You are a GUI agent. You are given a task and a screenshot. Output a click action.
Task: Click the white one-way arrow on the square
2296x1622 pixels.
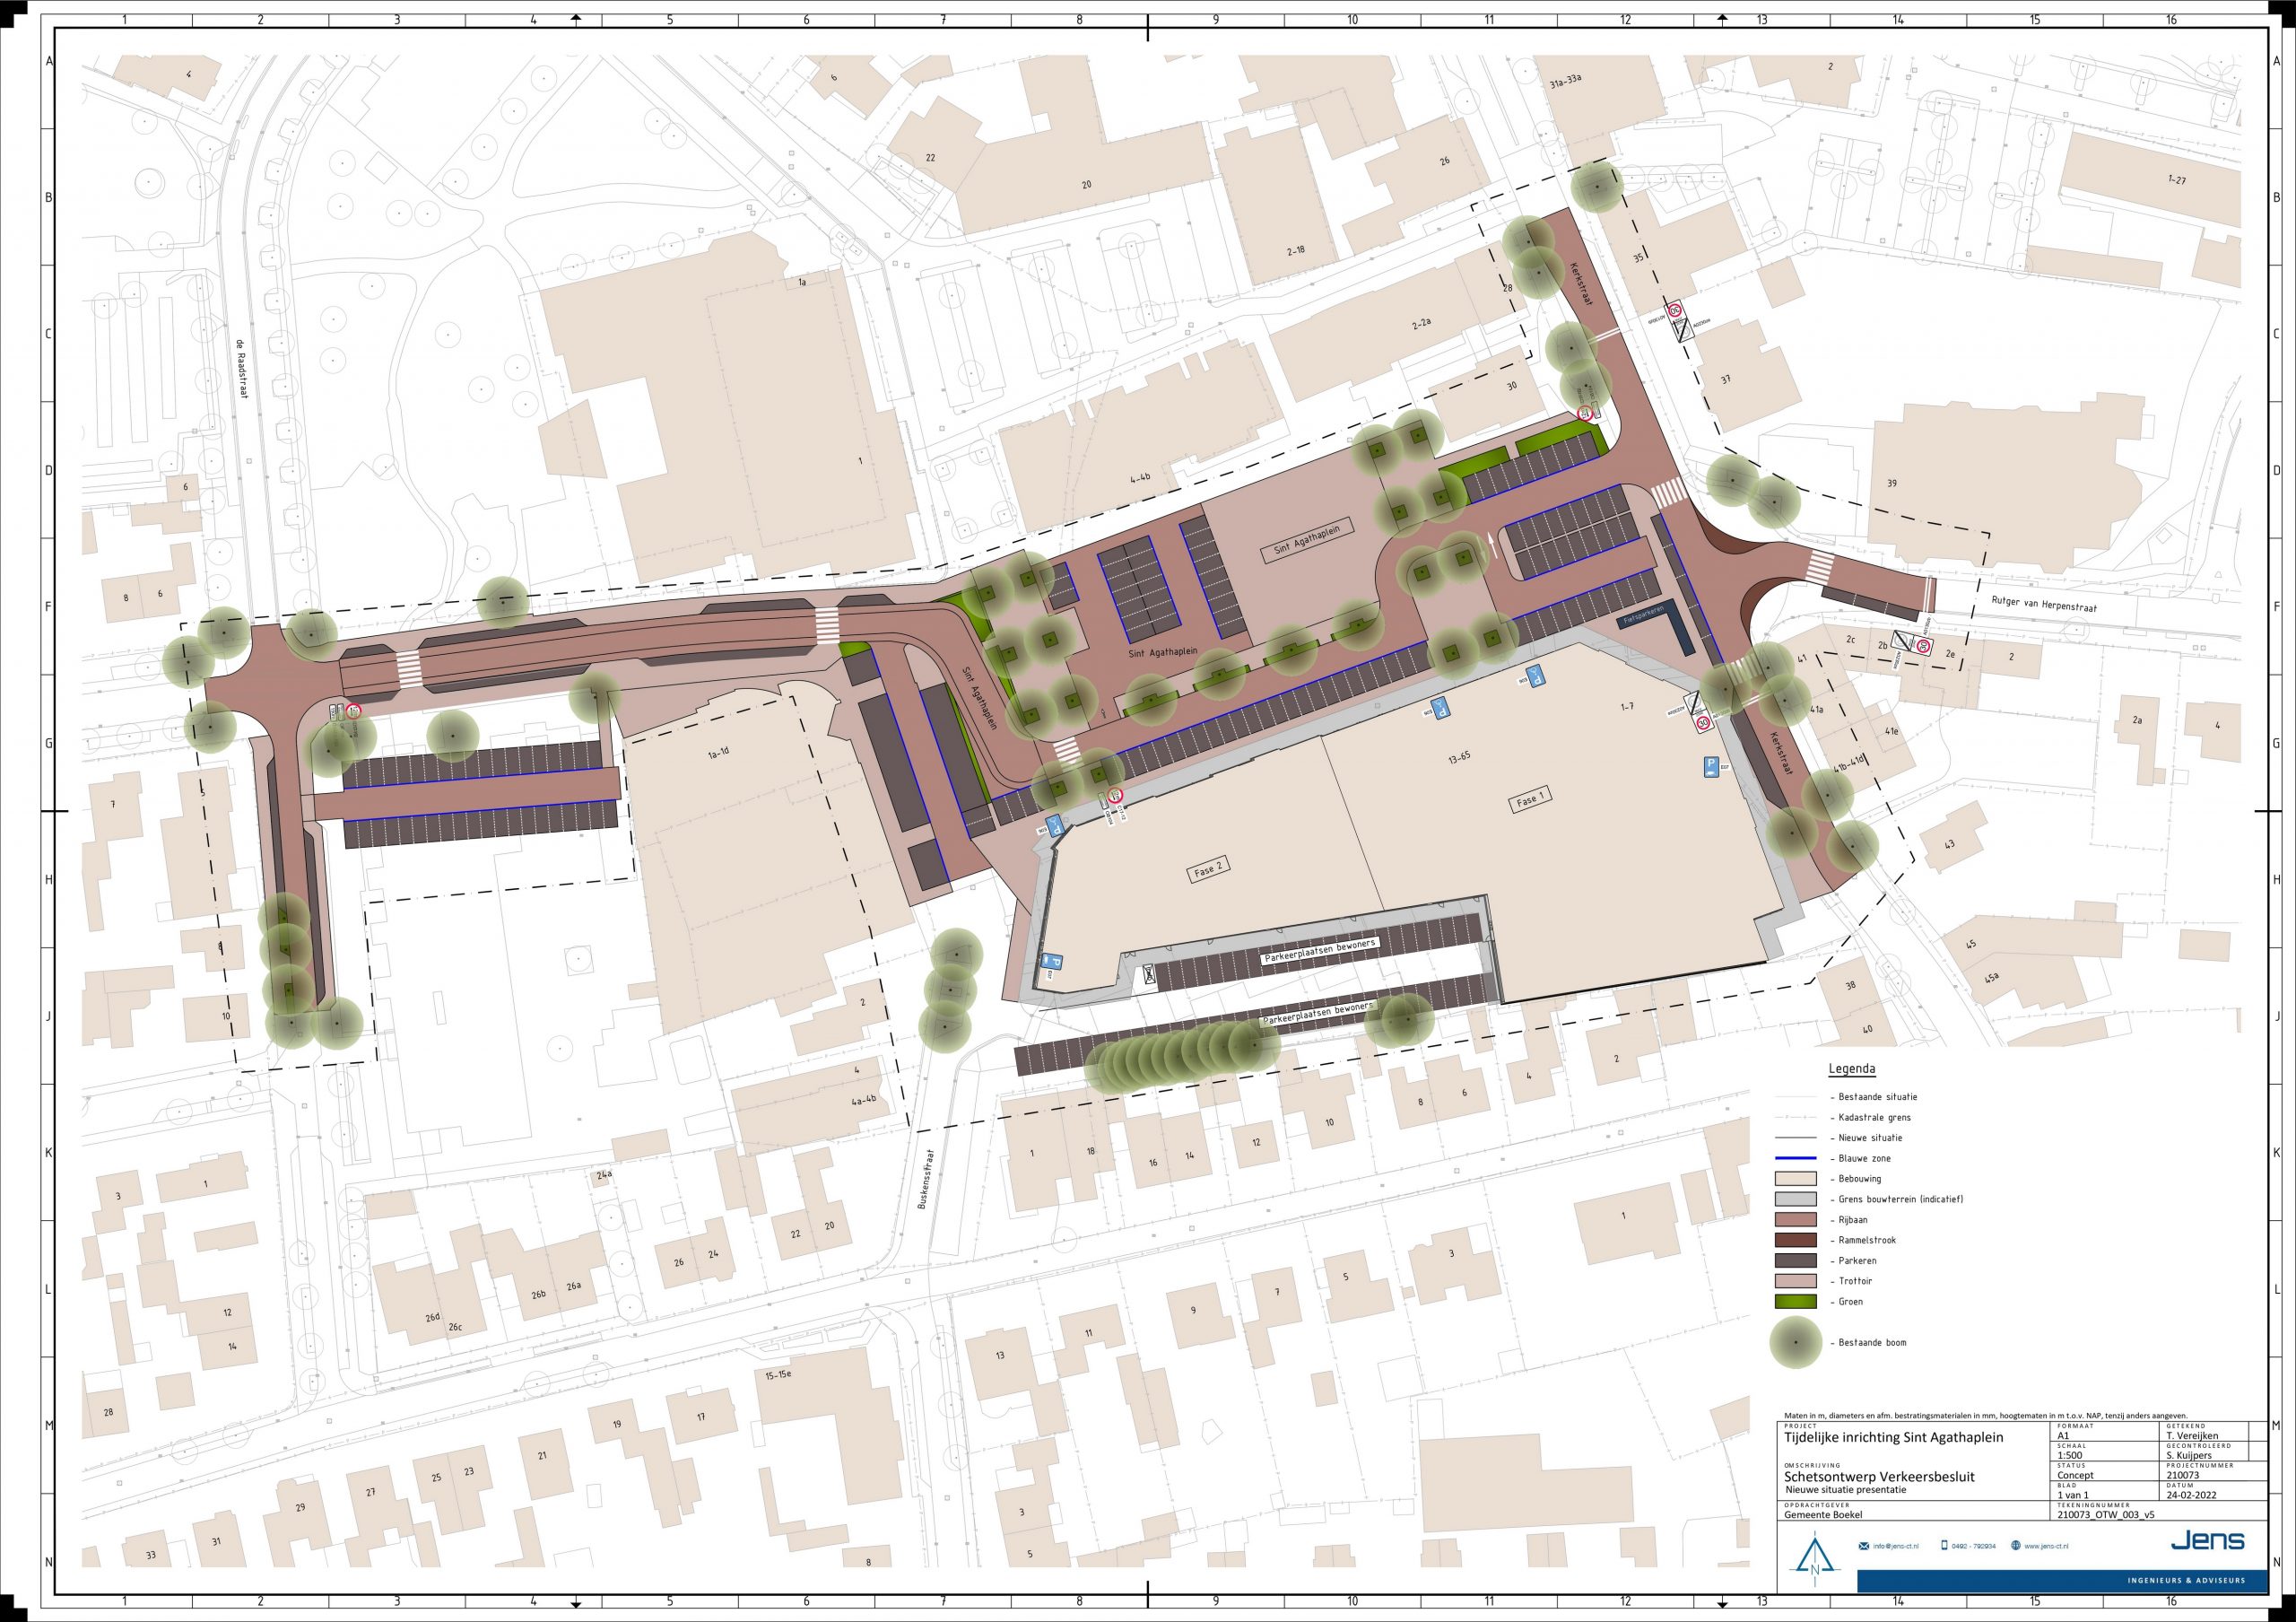click(x=1492, y=544)
